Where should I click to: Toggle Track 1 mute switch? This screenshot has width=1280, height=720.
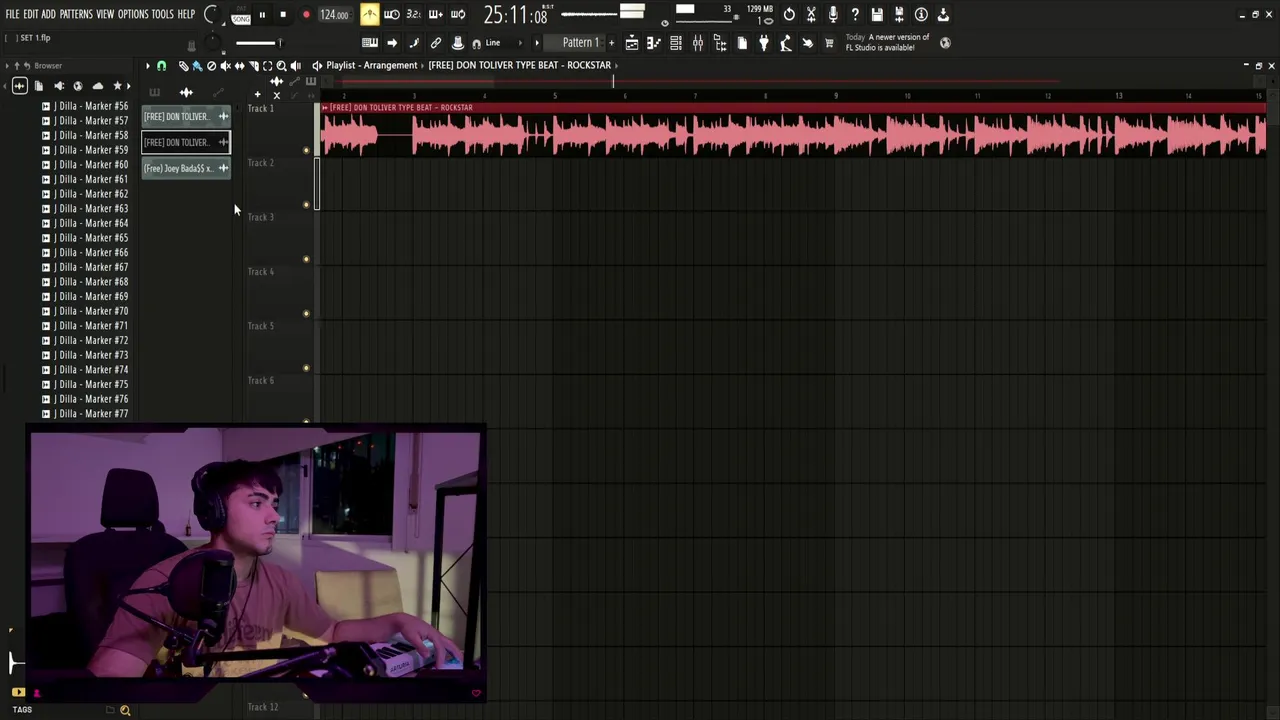click(x=306, y=150)
